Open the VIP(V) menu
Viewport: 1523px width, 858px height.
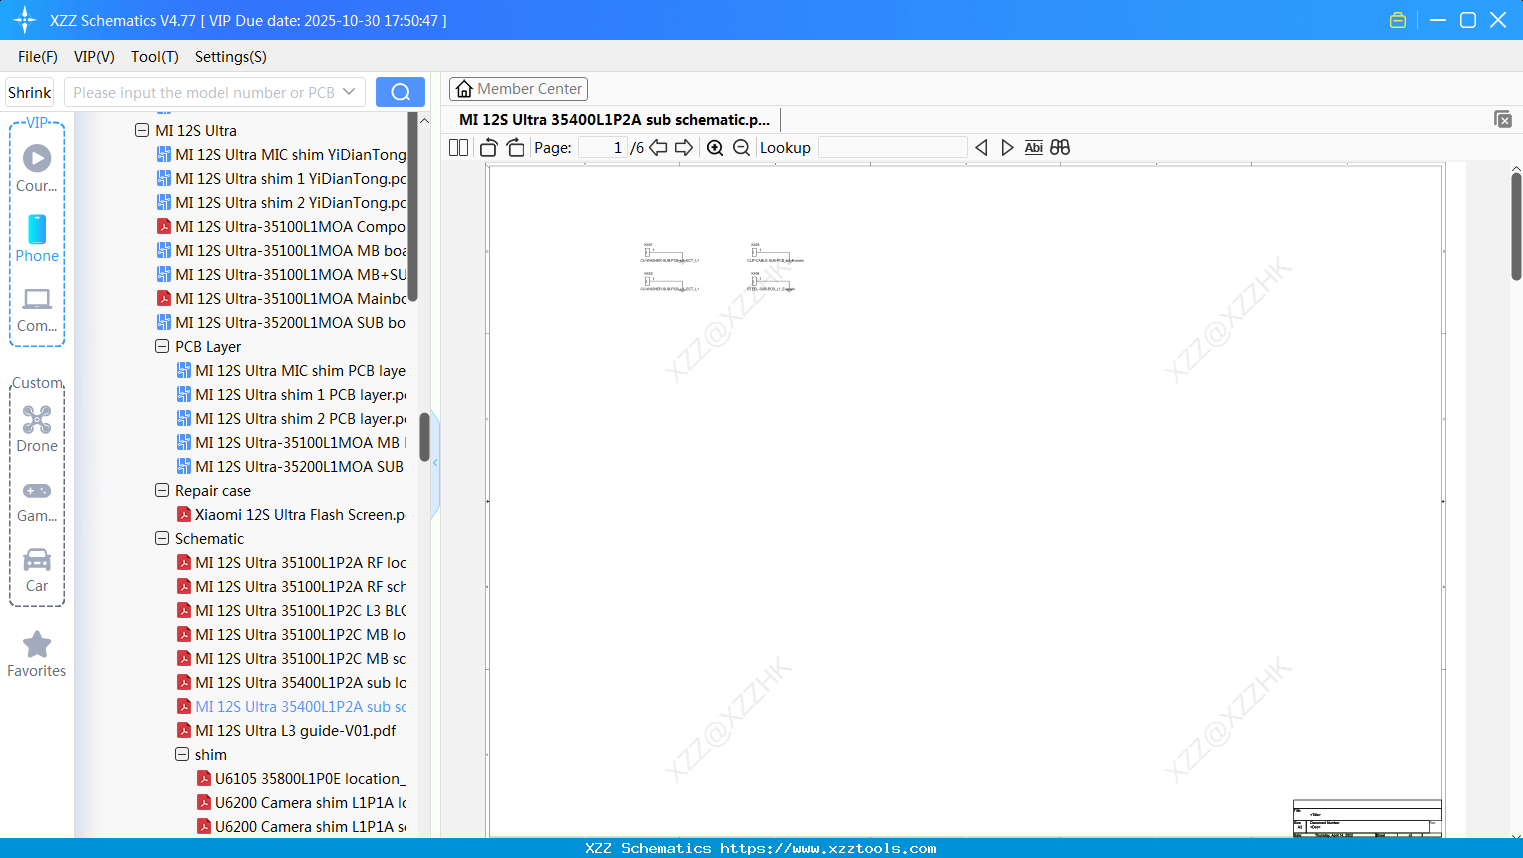coord(93,57)
